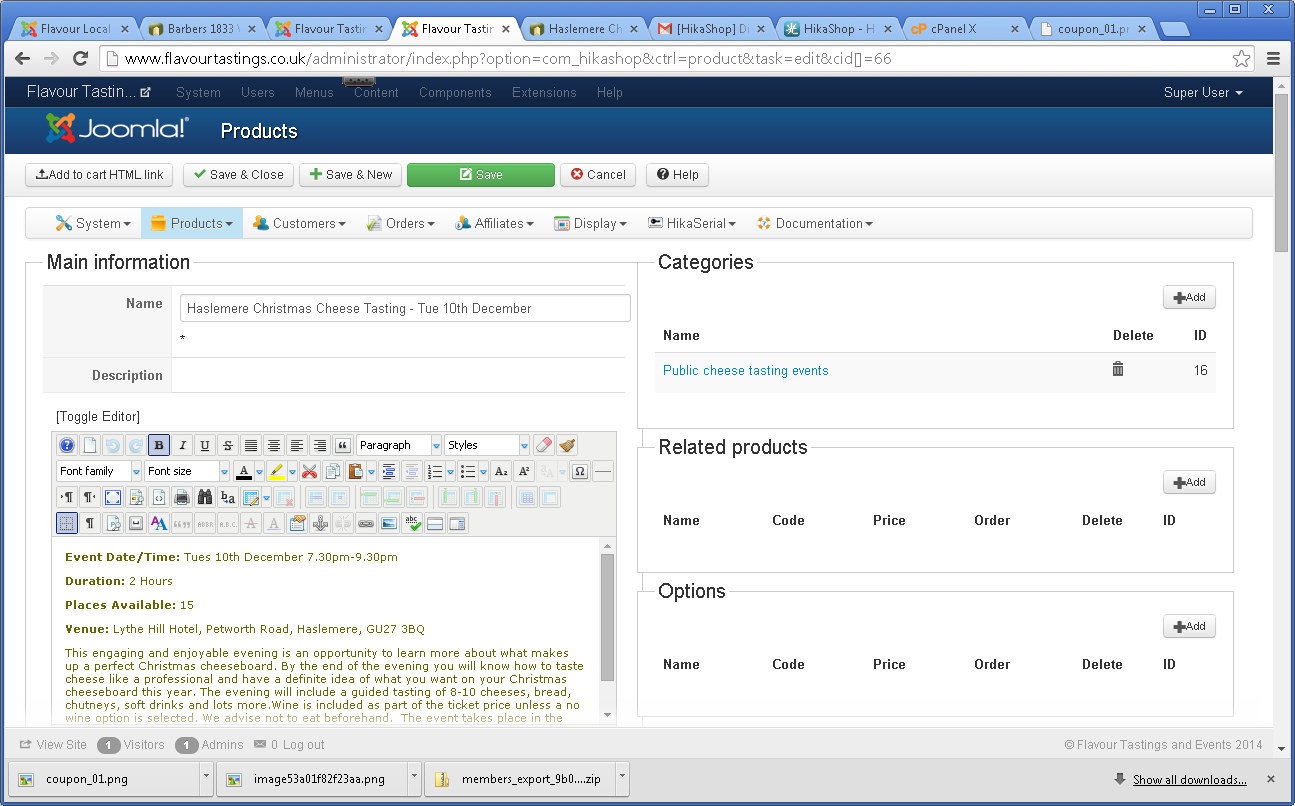Toggle show blocks paragraph marker
The height and width of the screenshot is (806, 1295).
pyautogui.click(x=90, y=523)
